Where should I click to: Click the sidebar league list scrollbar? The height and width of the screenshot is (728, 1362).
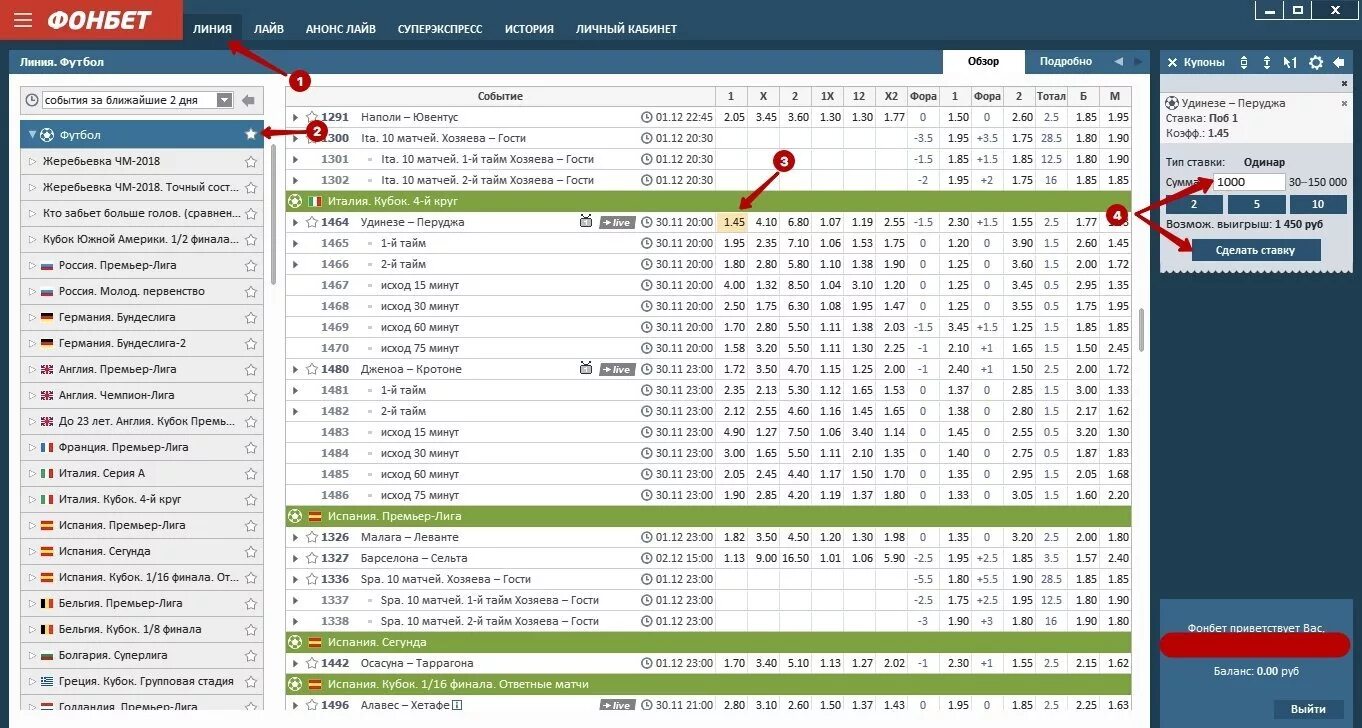[274, 215]
